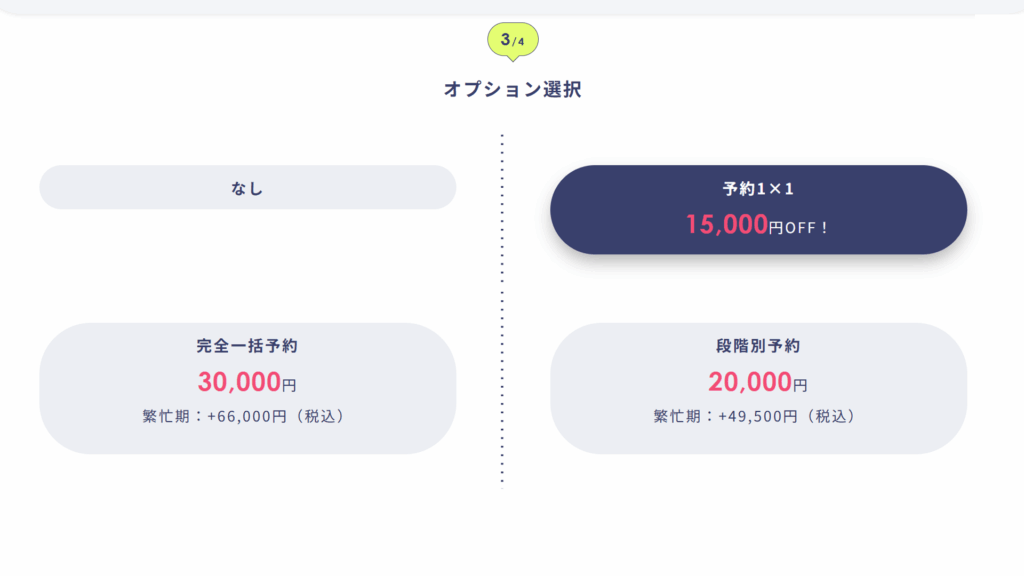Select the 完全一括予約 option card
The height and width of the screenshot is (576, 1024).
point(247,388)
